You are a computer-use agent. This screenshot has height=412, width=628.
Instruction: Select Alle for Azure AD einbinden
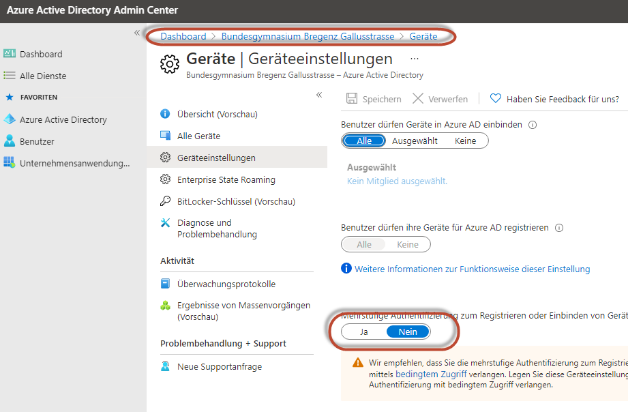tap(364, 141)
